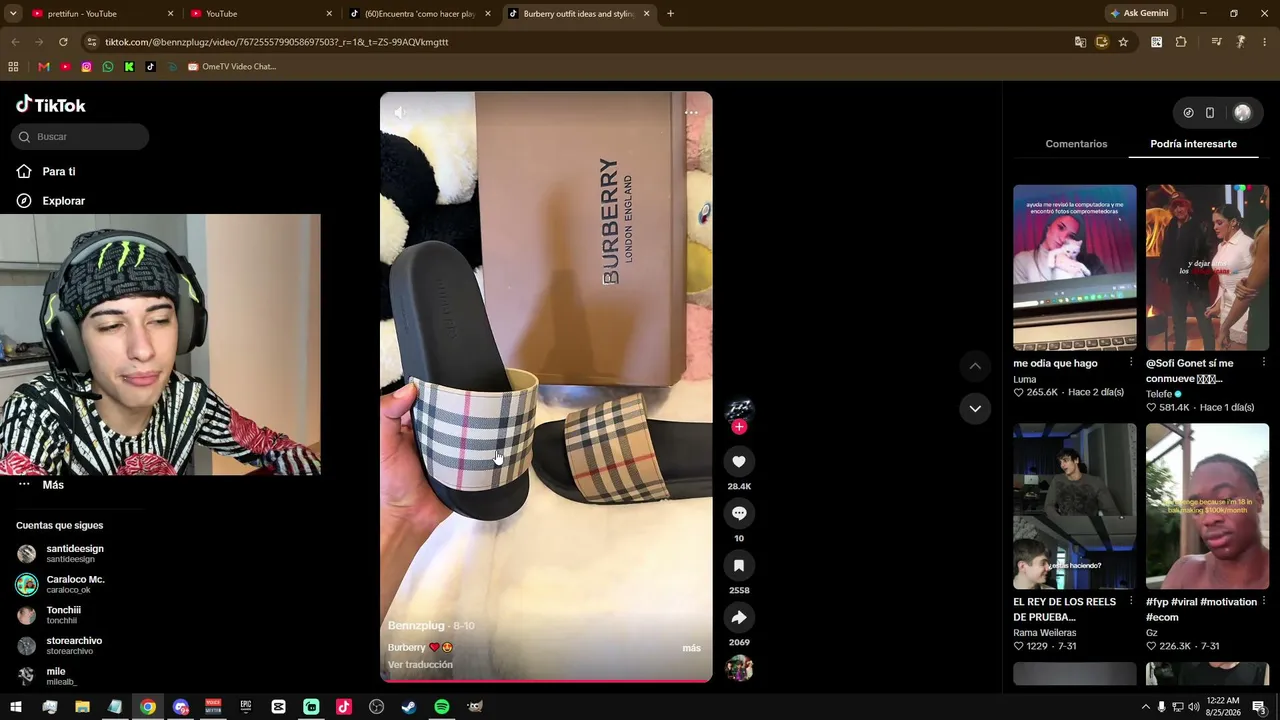Open Steam from the taskbar
This screenshot has width=1280, height=720.
click(409, 707)
